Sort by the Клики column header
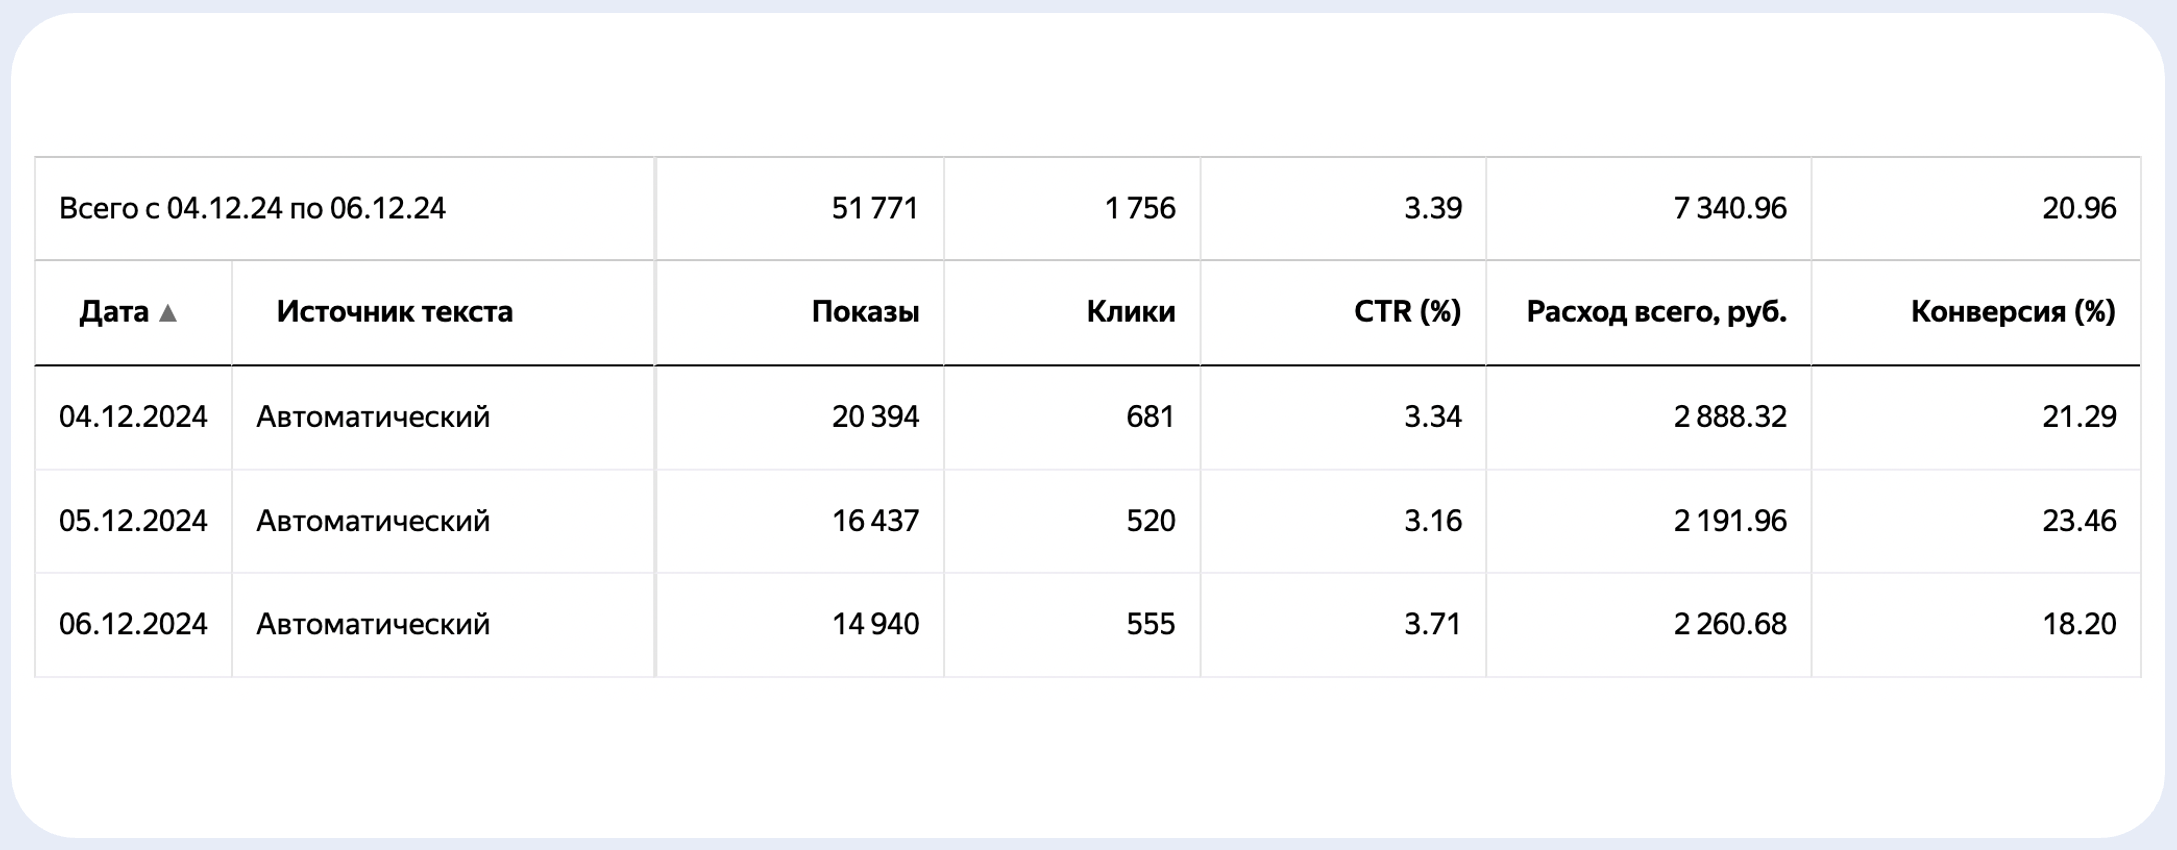The height and width of the screenshot is (850, 2177). [1130, 312]
